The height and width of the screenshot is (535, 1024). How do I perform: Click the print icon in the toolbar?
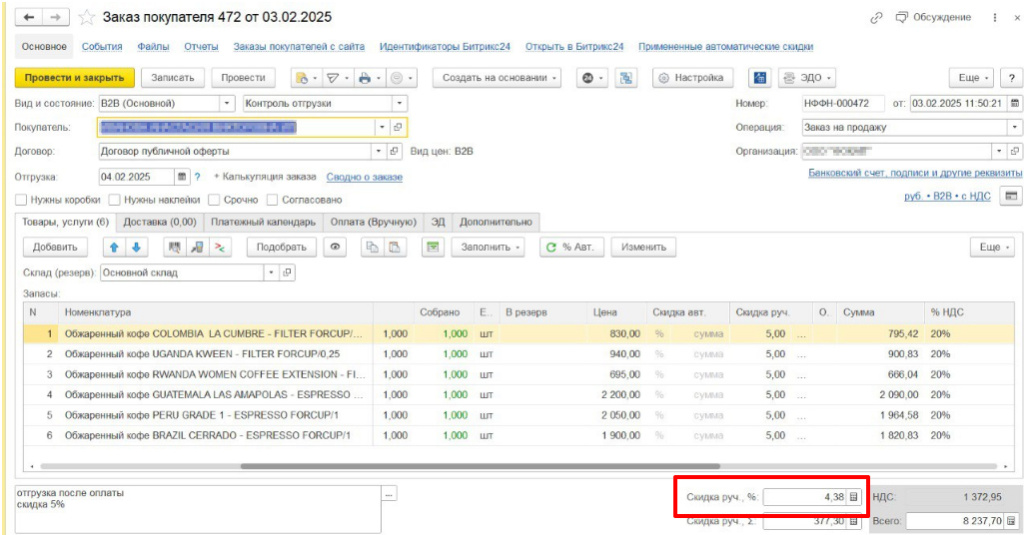click(364, 78)
